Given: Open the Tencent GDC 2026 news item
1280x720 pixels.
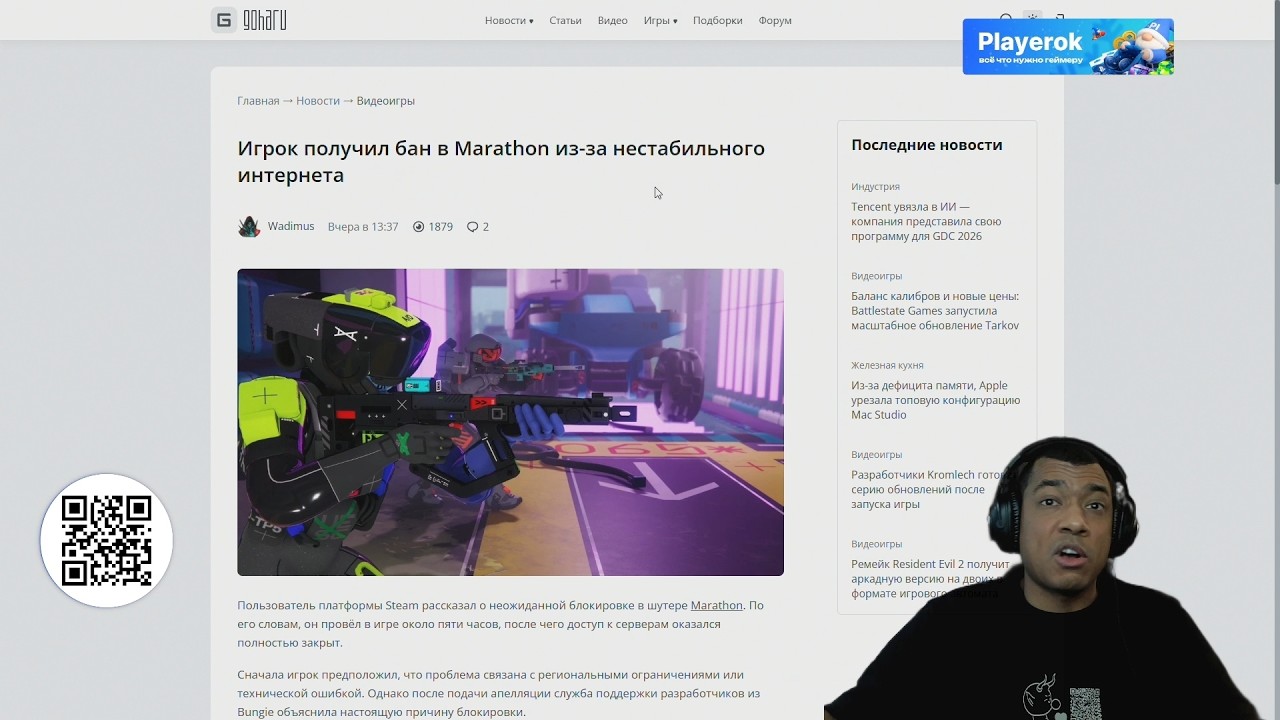Looking at the screenshot, I should tap(926, 222).
